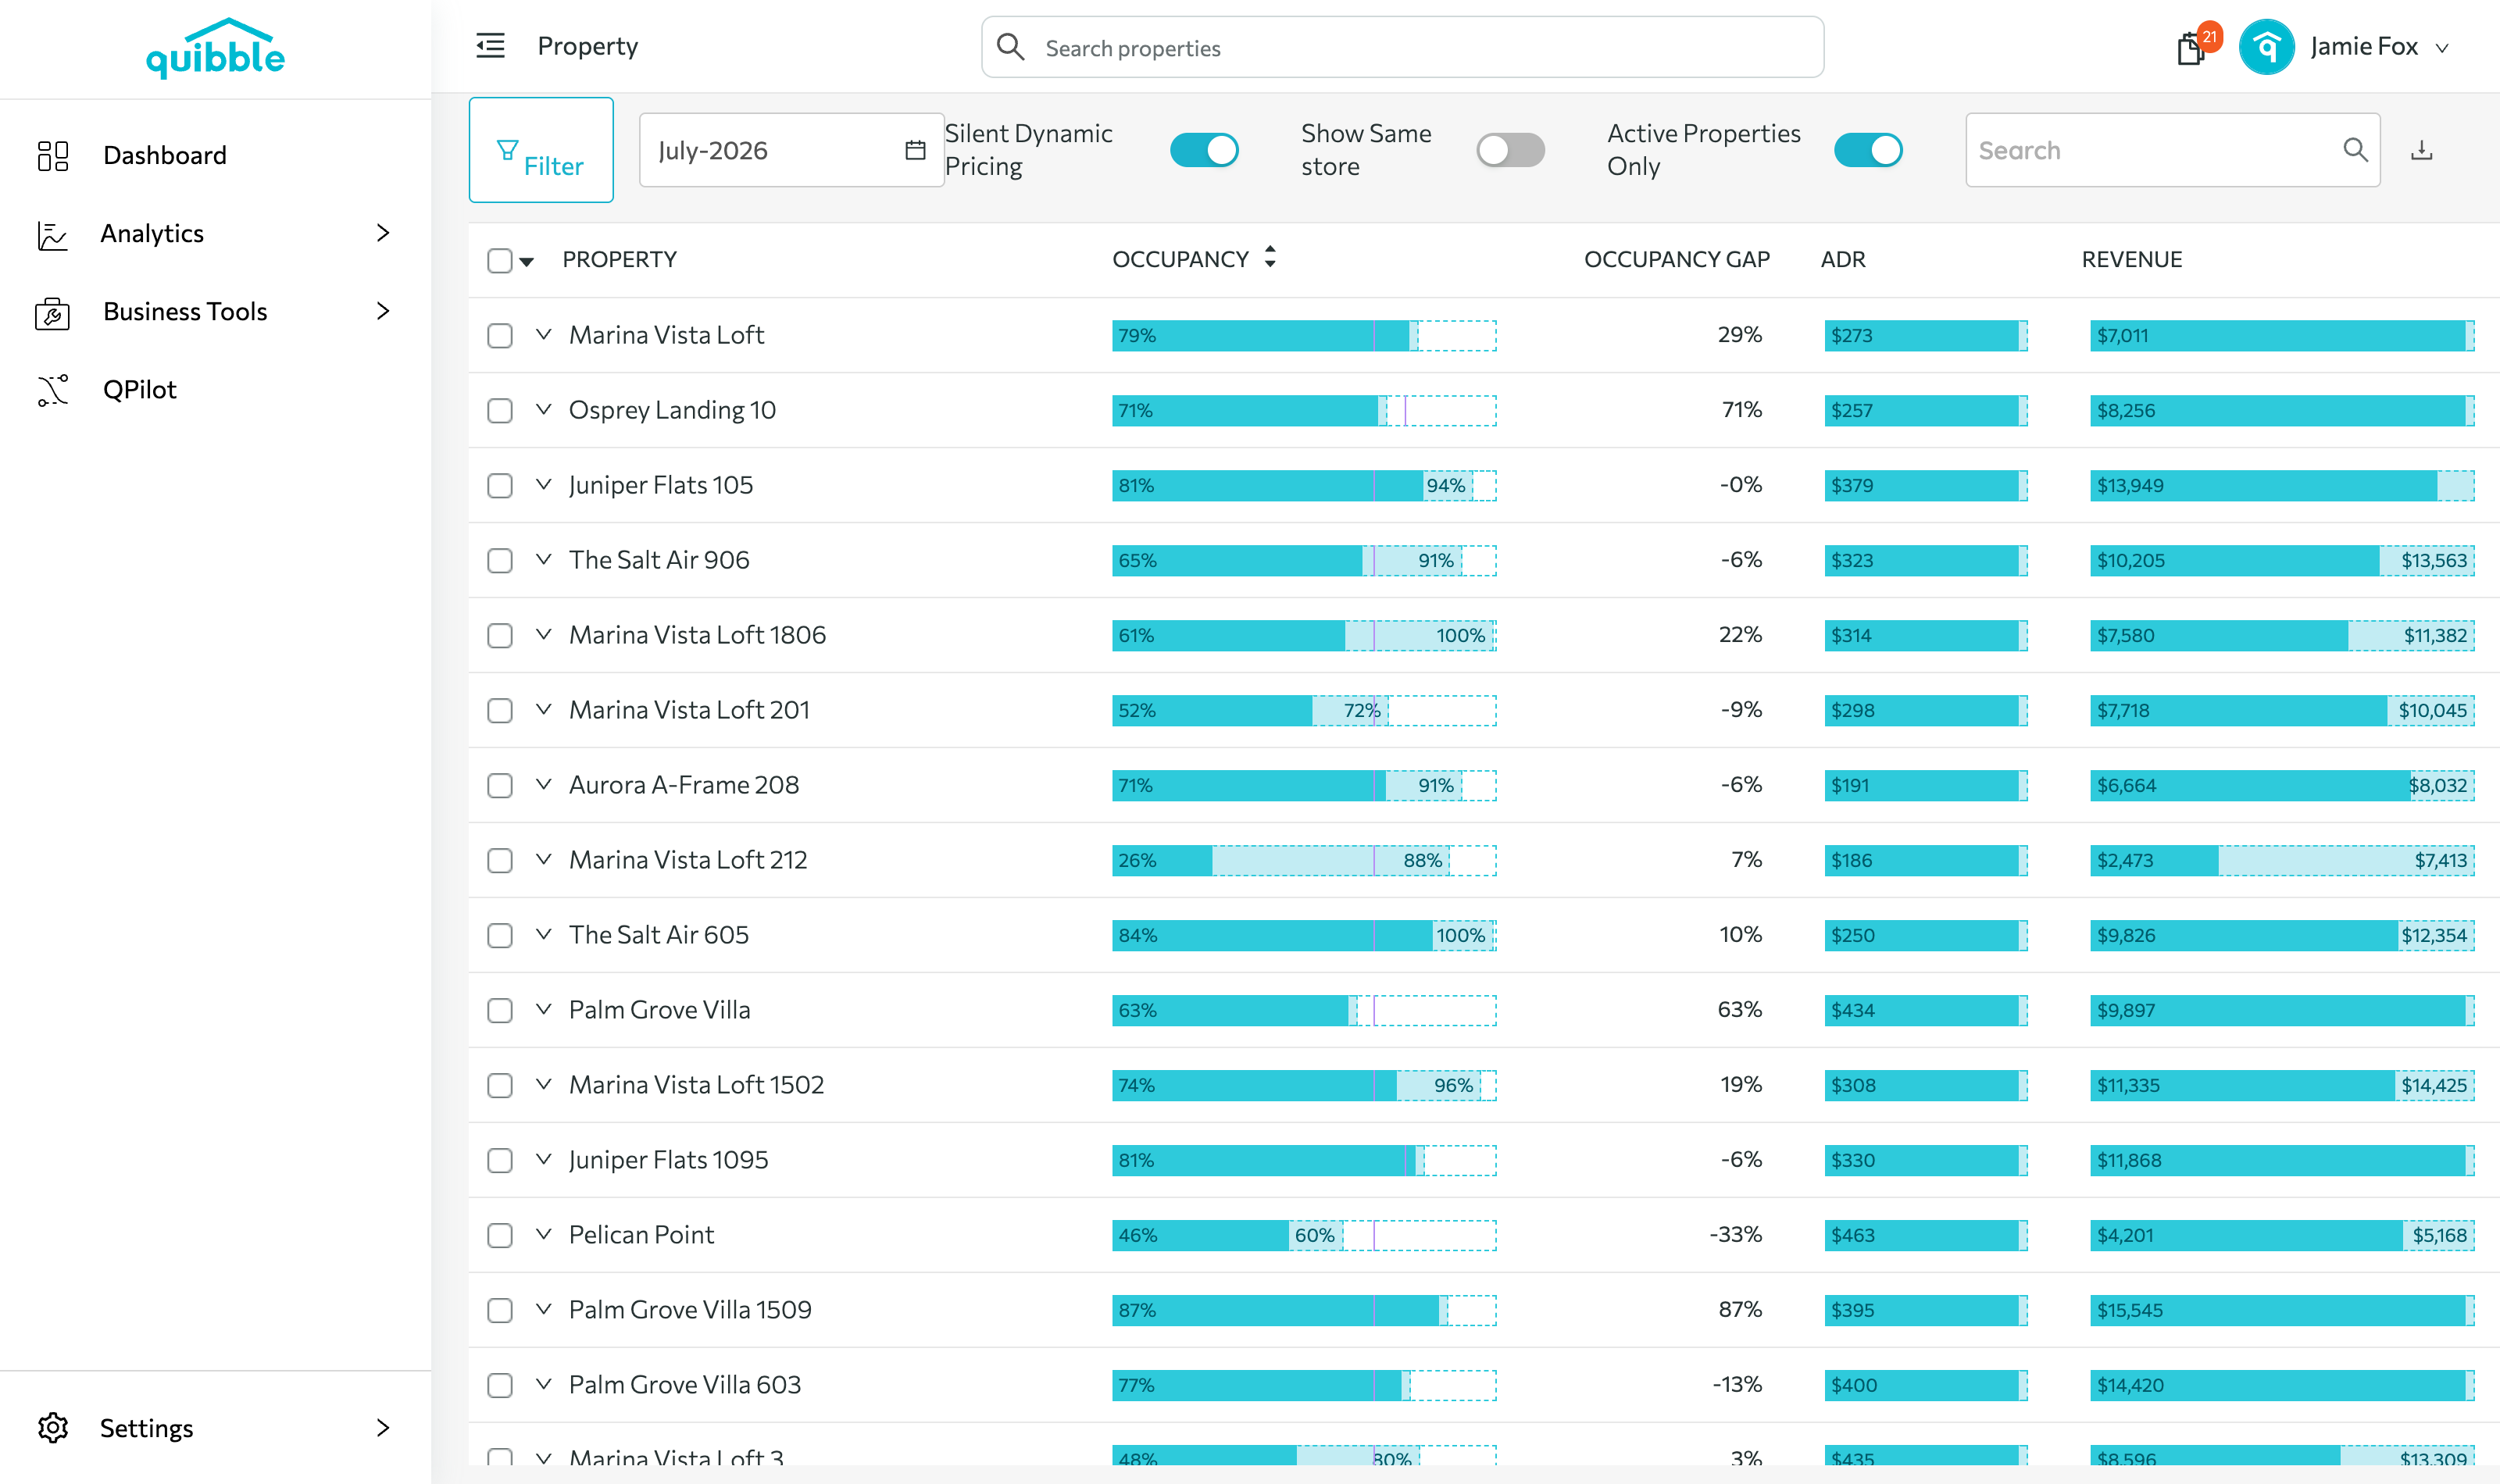Viewport: 2500px width, 1484px height.
Task: Open the Dashboard page
Action: [x=164, y=155]
